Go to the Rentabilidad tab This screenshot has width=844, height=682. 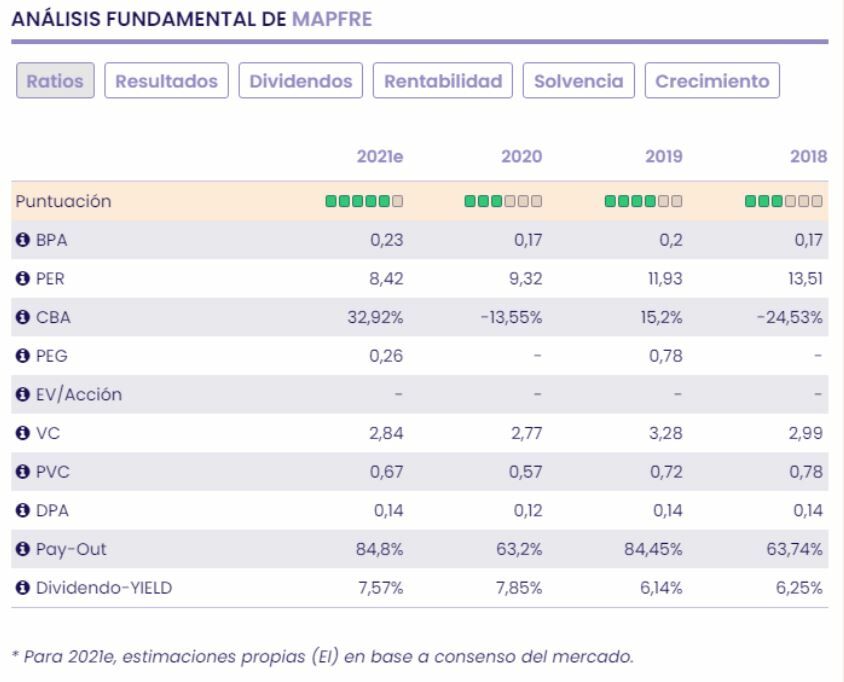coord(443,81)
